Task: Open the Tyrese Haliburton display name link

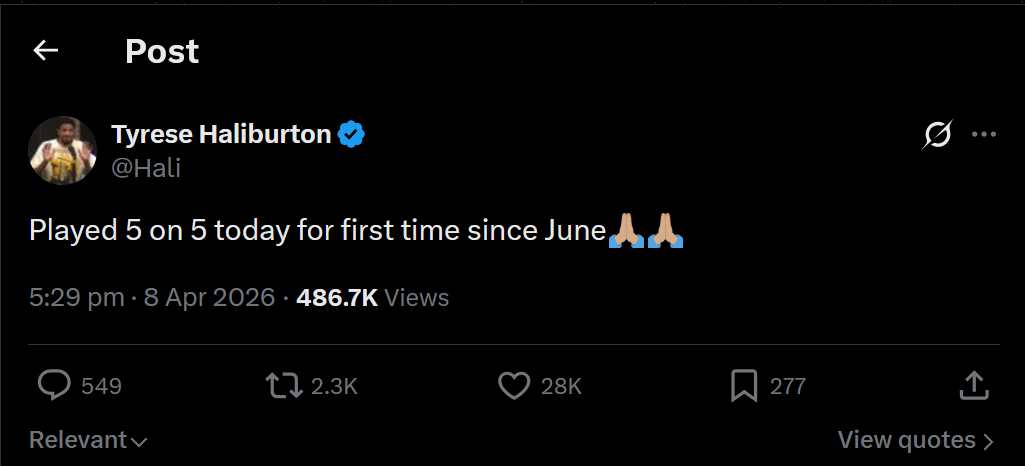Action: click(x=222, y=135)
